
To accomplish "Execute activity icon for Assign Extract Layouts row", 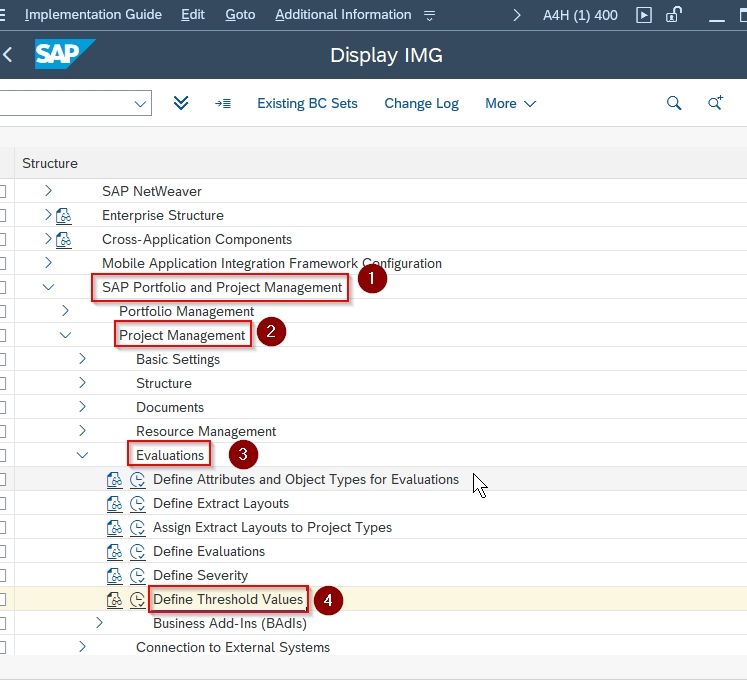I will (x=138, y=528).
